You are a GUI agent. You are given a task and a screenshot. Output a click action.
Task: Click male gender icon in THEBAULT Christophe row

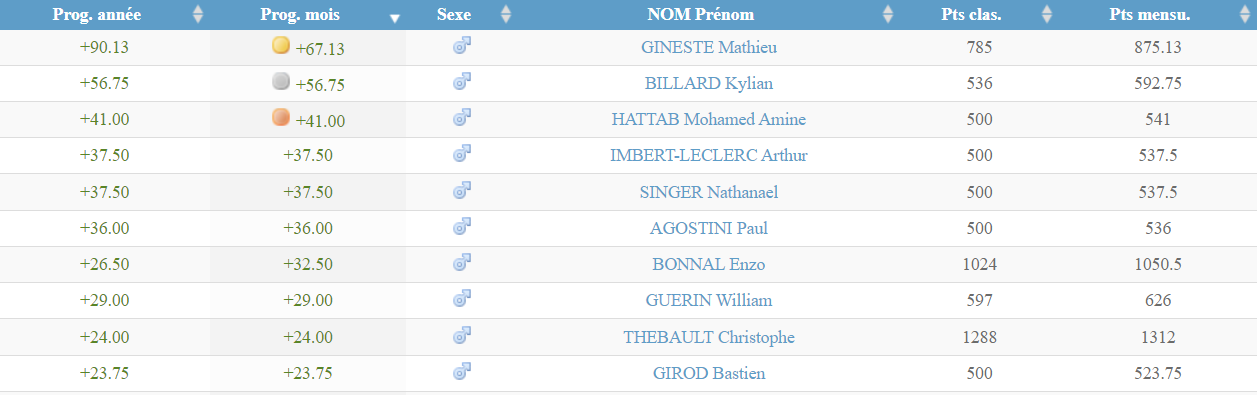462,335
